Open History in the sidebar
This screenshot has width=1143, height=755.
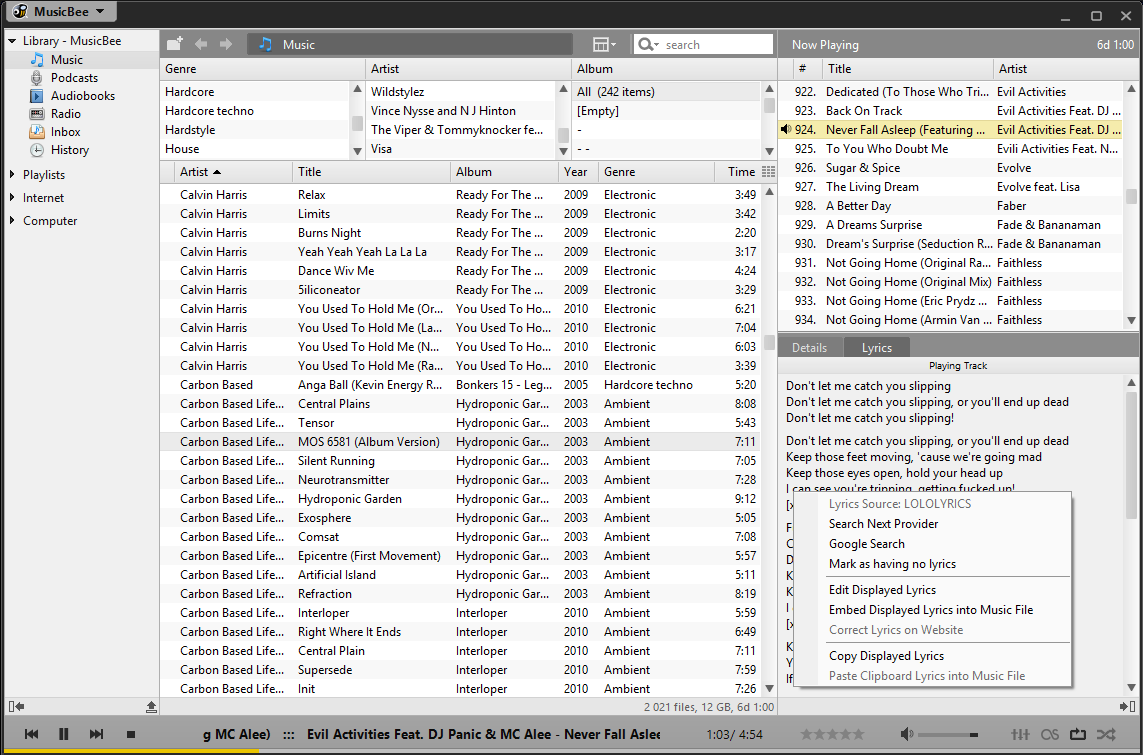69,150
